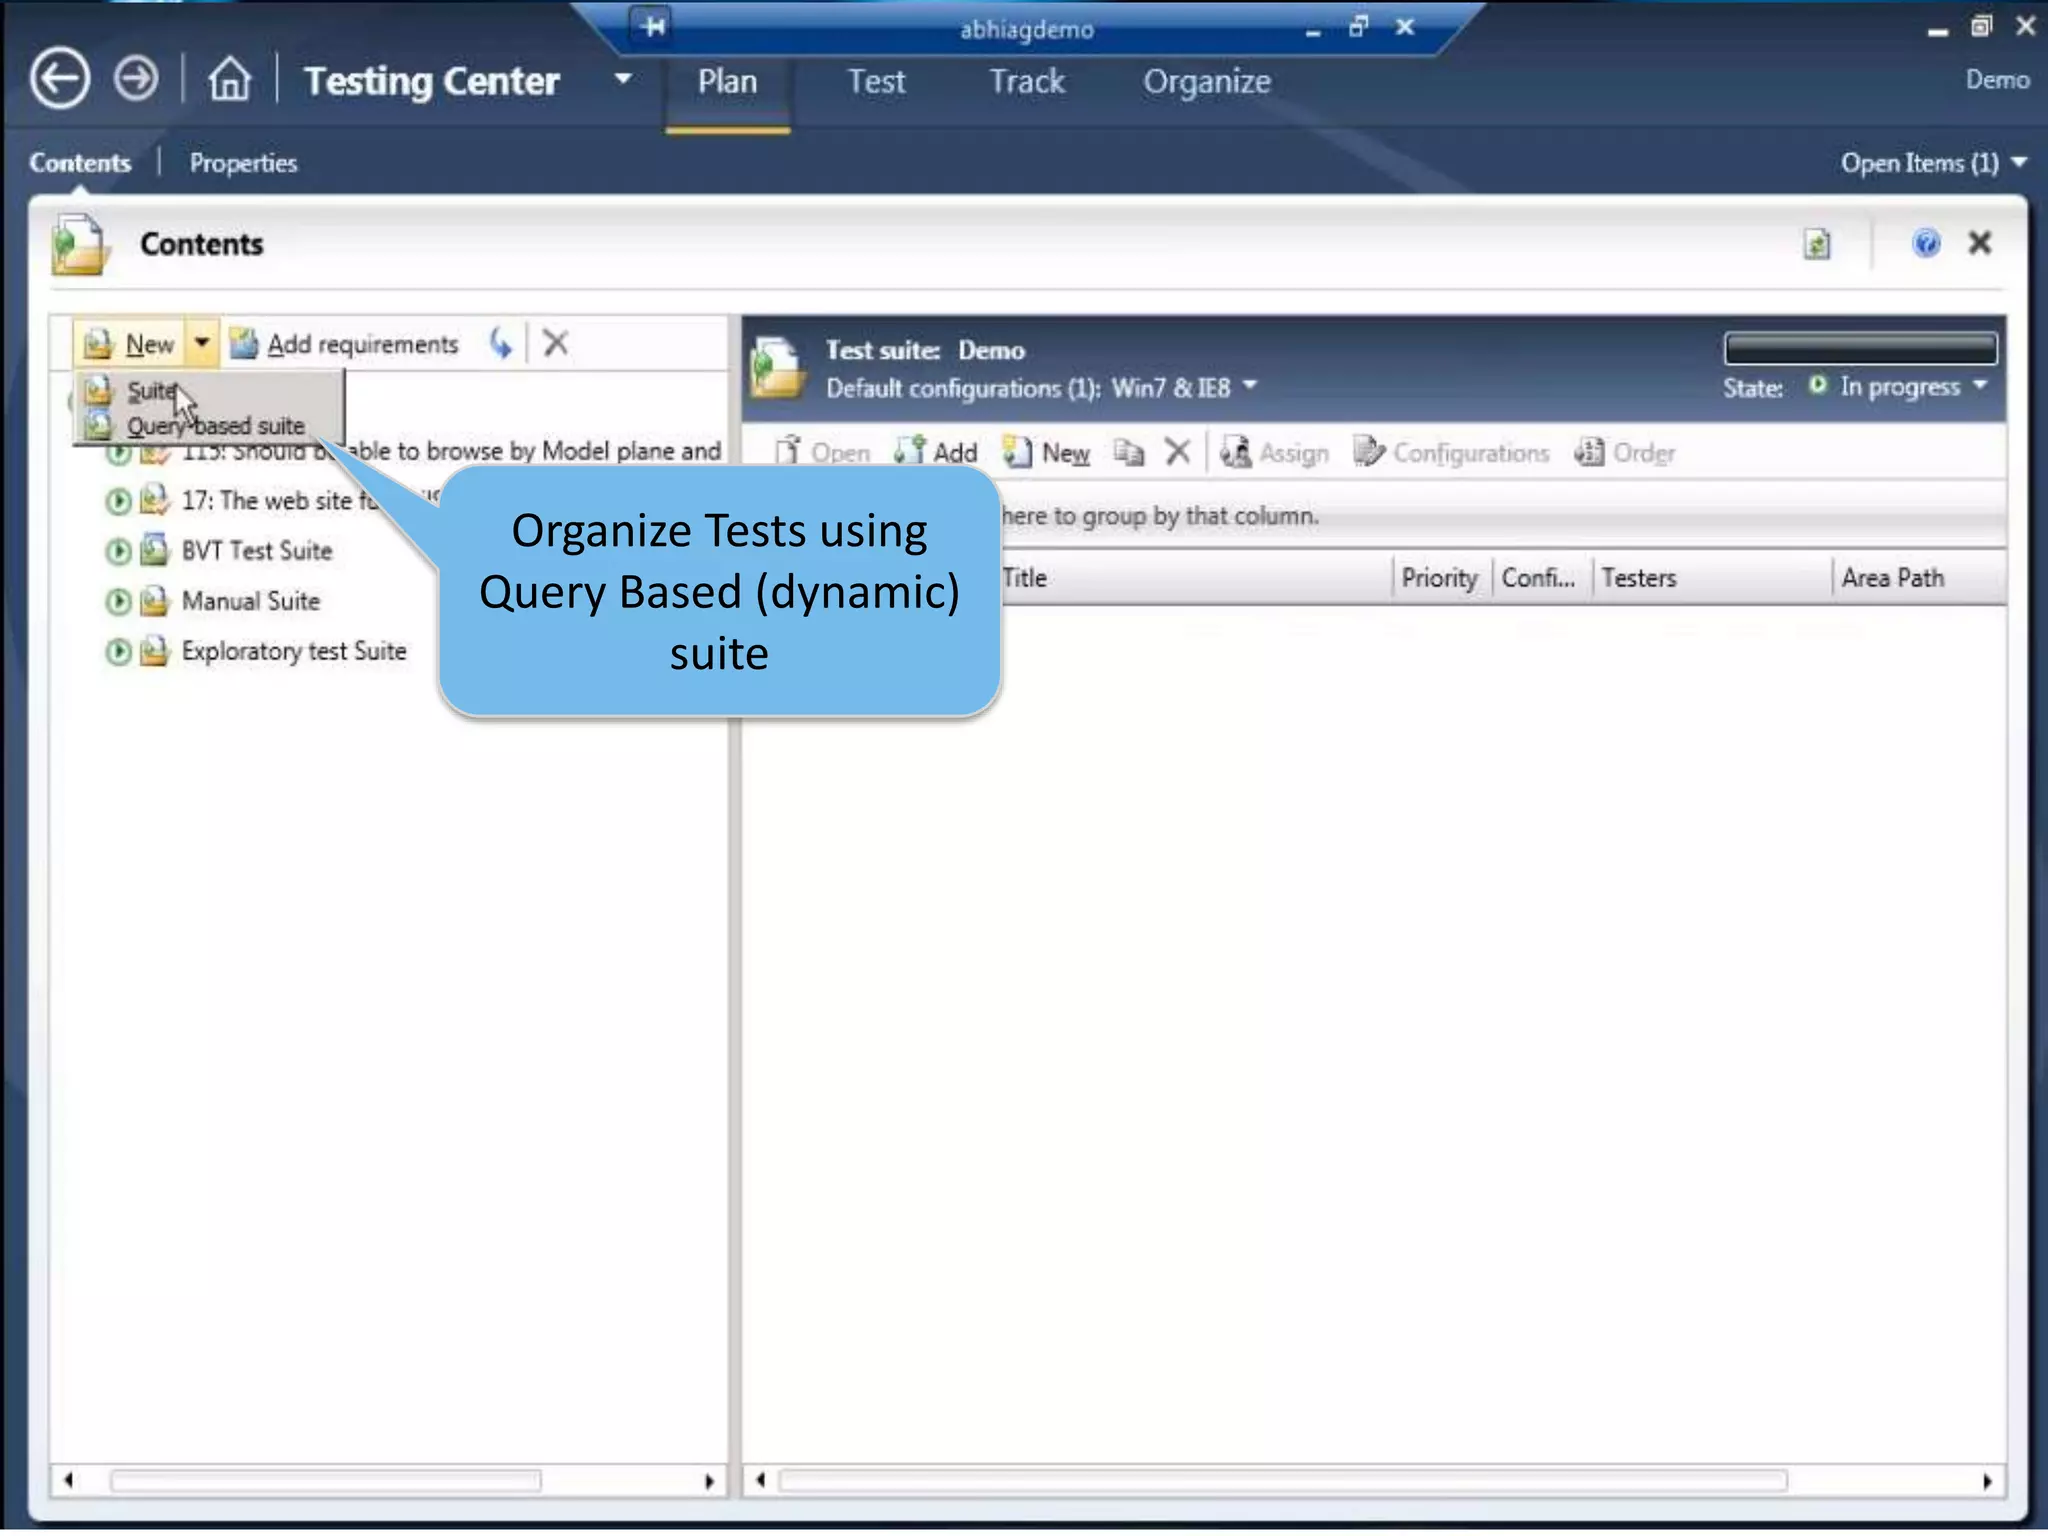The height and width of the screenshot is (1536, 2048).
Task: Click left arrow of suite tree scrollbar
Action: (68, 1481)
